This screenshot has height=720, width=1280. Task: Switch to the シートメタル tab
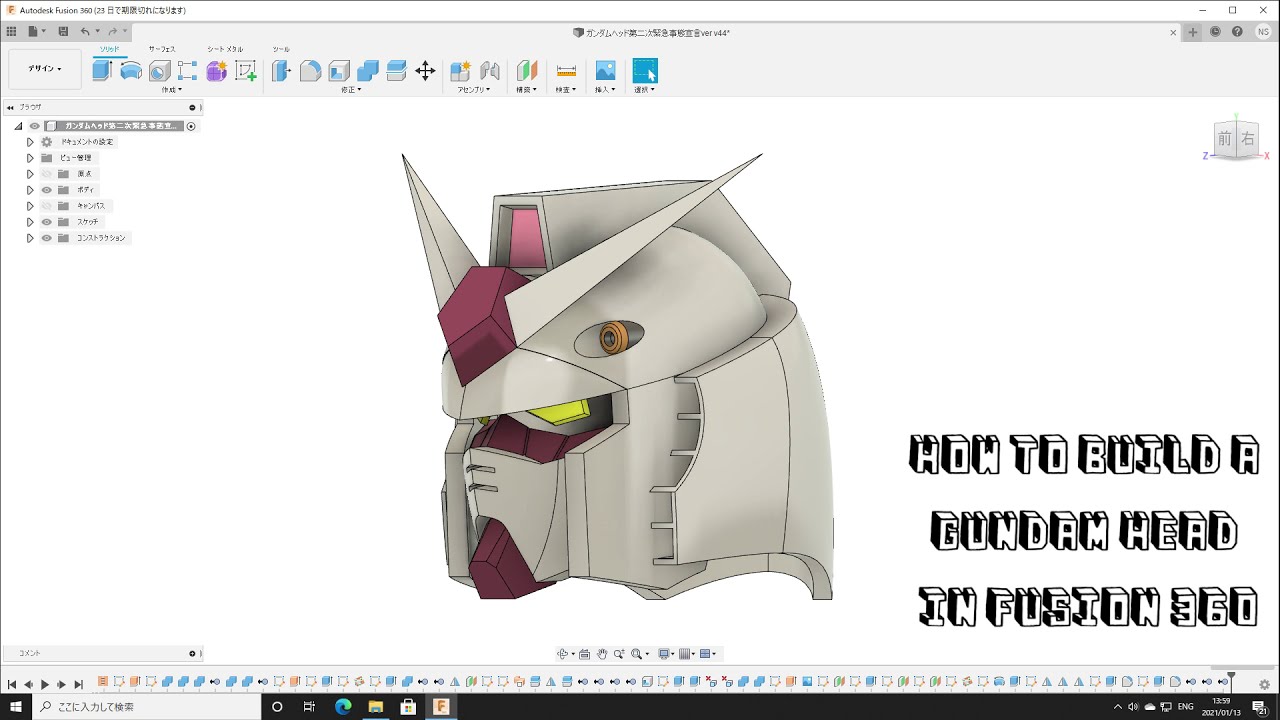point(225,49)
